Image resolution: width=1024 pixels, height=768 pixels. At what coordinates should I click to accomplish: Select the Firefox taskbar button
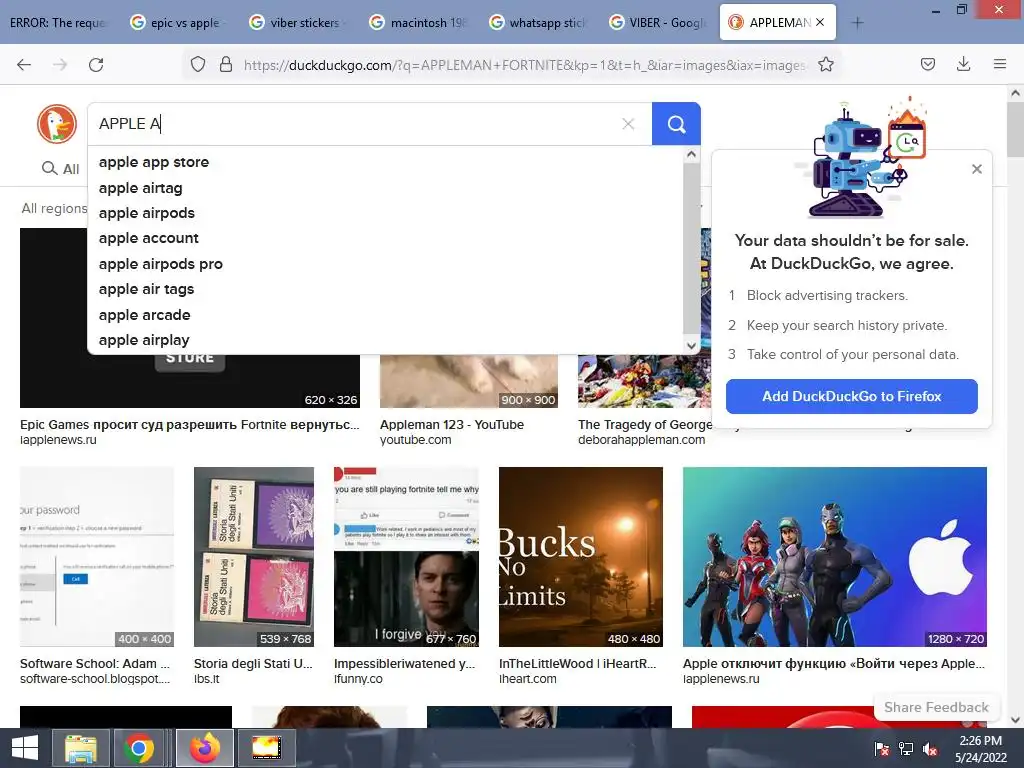click(x=204, y=748)
